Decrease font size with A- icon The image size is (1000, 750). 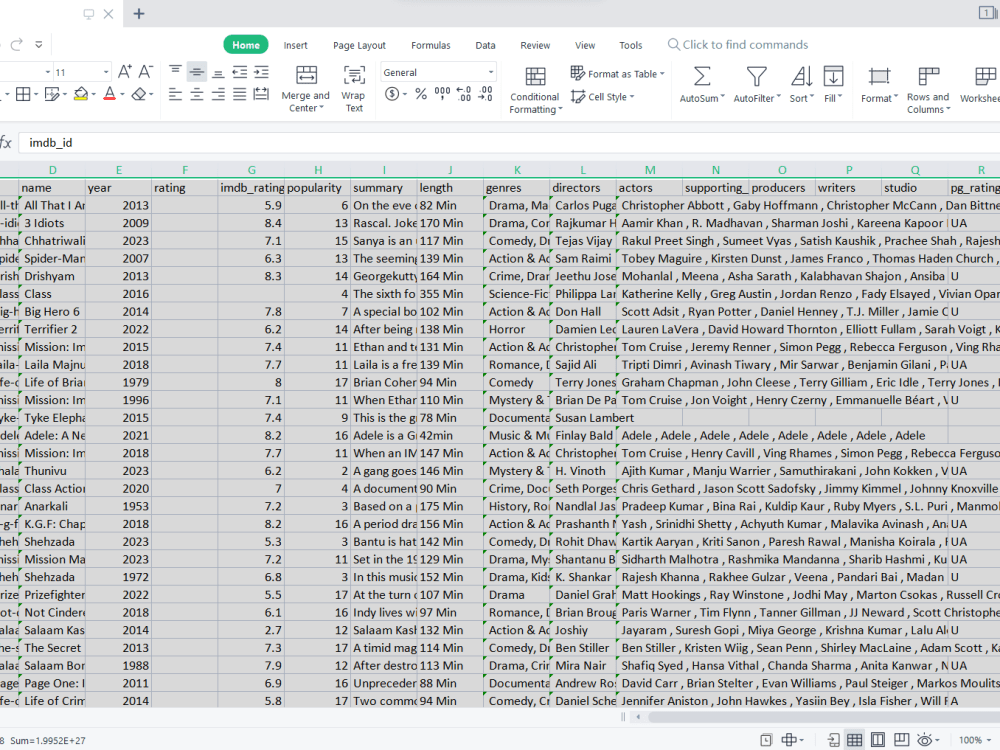[146, 71]
